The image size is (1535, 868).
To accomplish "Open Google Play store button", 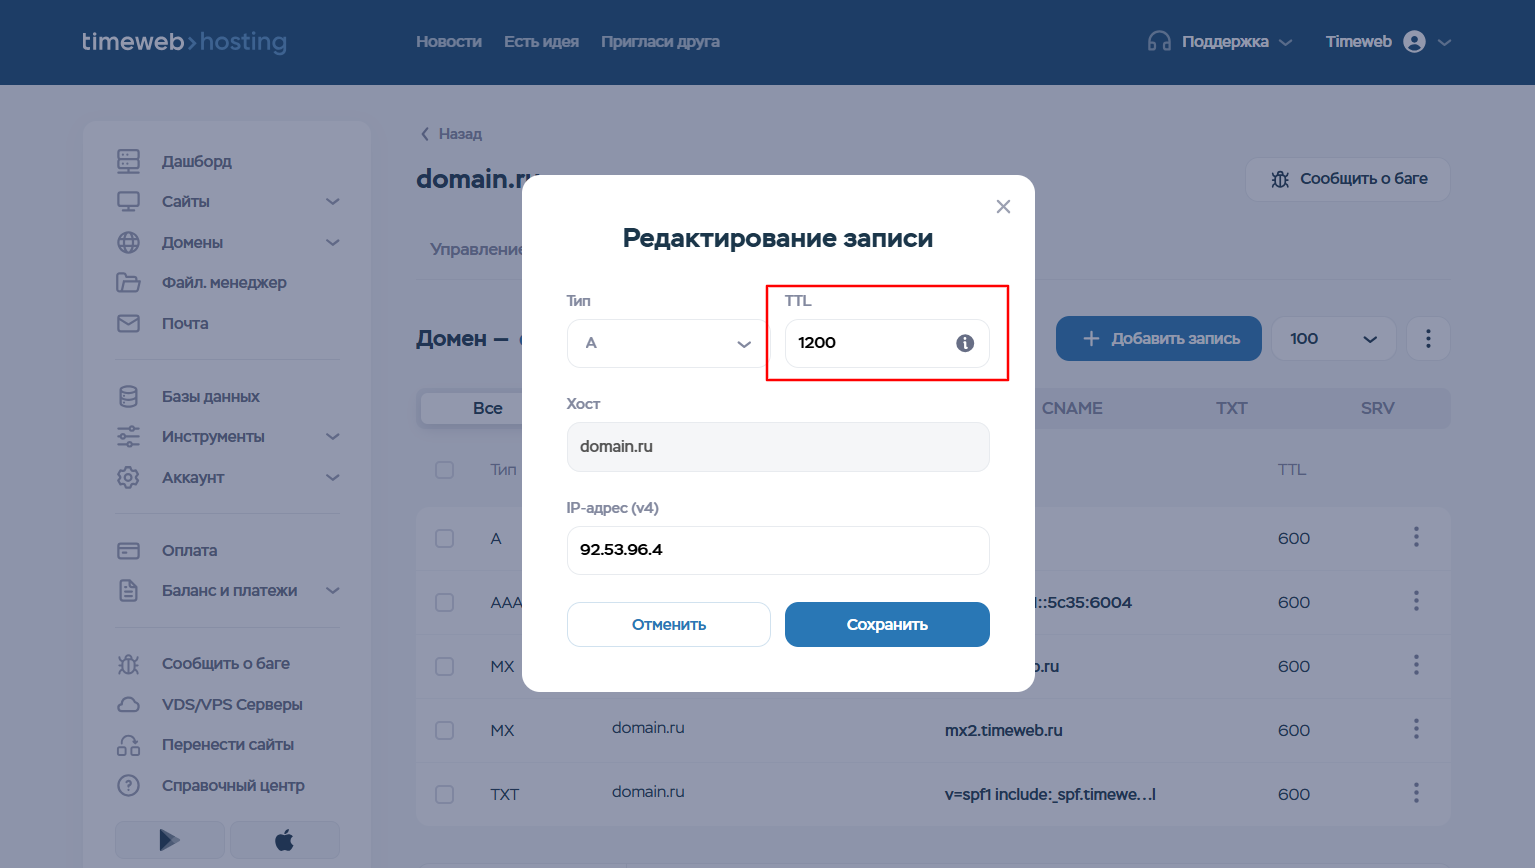I will click(x=169, y=840).
